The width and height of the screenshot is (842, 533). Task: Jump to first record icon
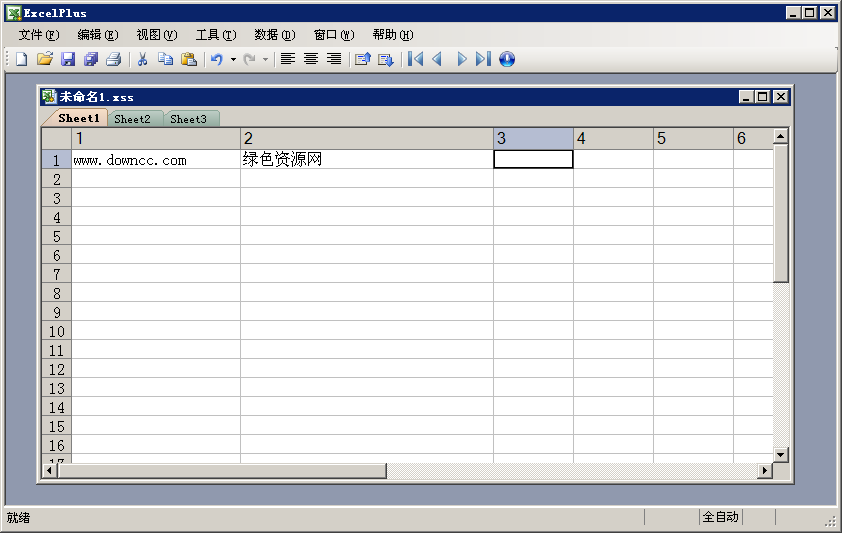point(415,59)
